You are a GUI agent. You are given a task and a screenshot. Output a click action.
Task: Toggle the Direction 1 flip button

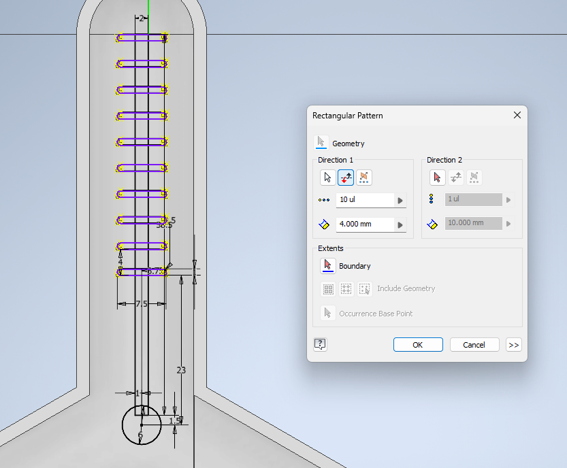tap(346, 178)
